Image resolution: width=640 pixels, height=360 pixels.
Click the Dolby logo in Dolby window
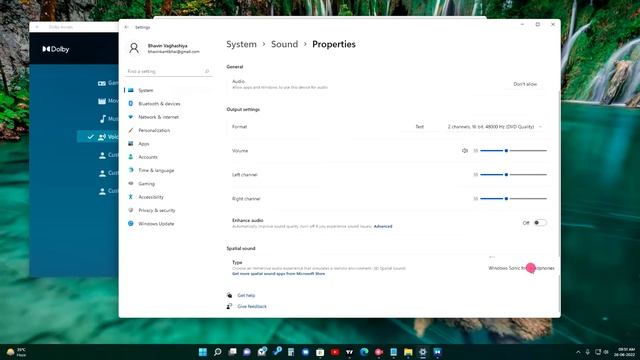56,49
